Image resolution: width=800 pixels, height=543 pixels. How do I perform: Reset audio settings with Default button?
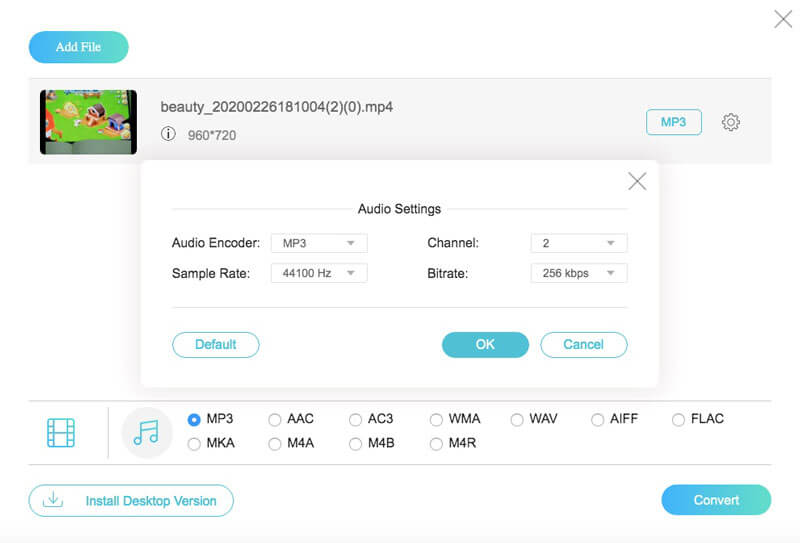[x=216, y=344]
